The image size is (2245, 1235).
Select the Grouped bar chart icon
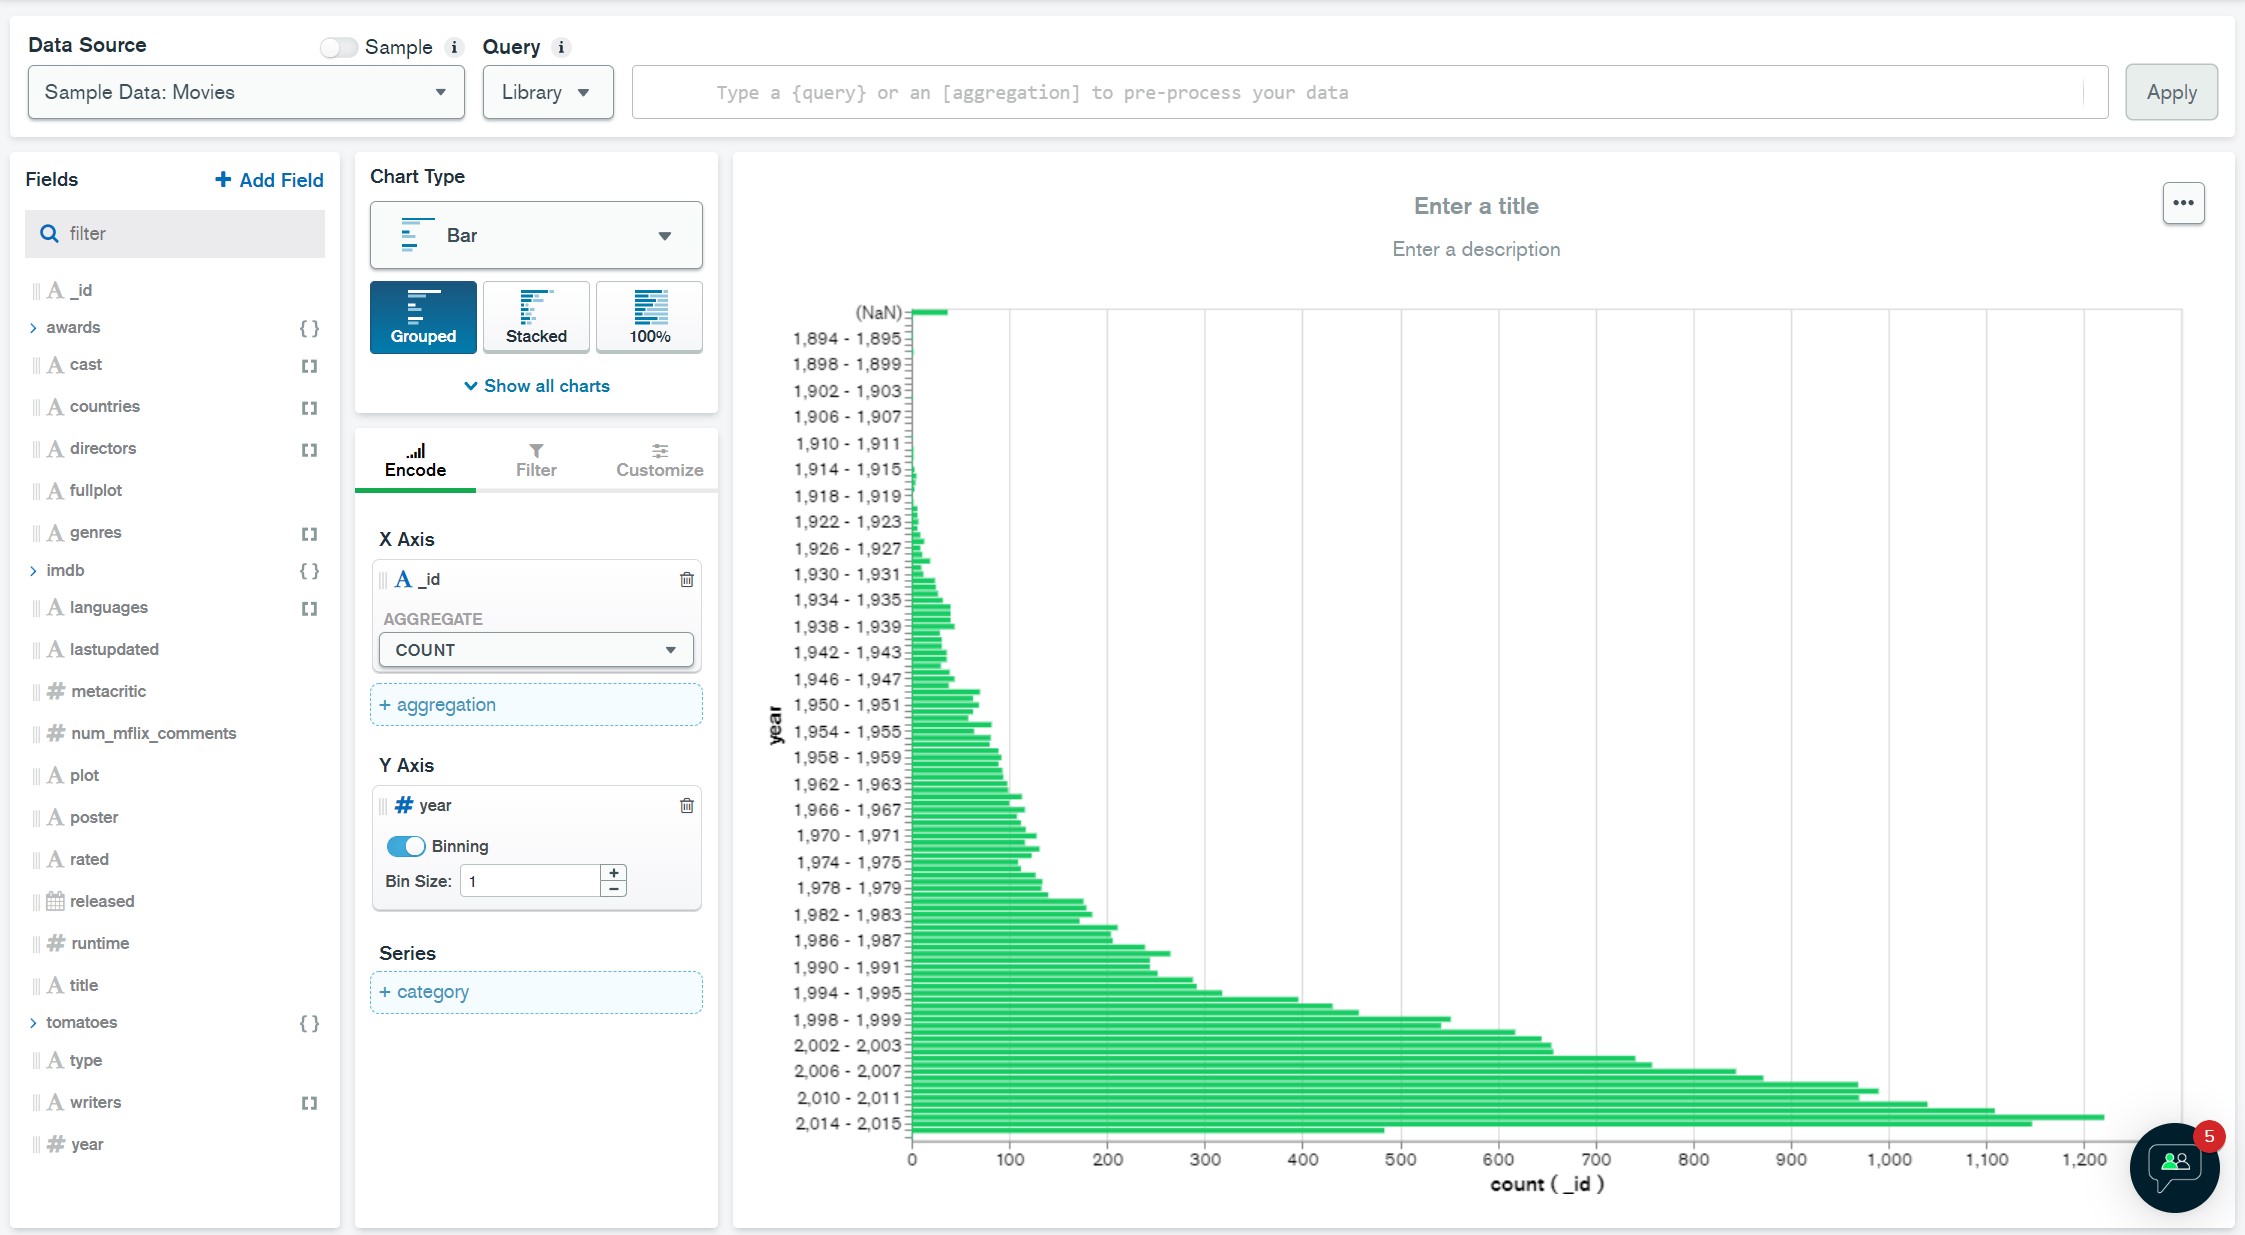pyautogui.click(x=422, y=317)
